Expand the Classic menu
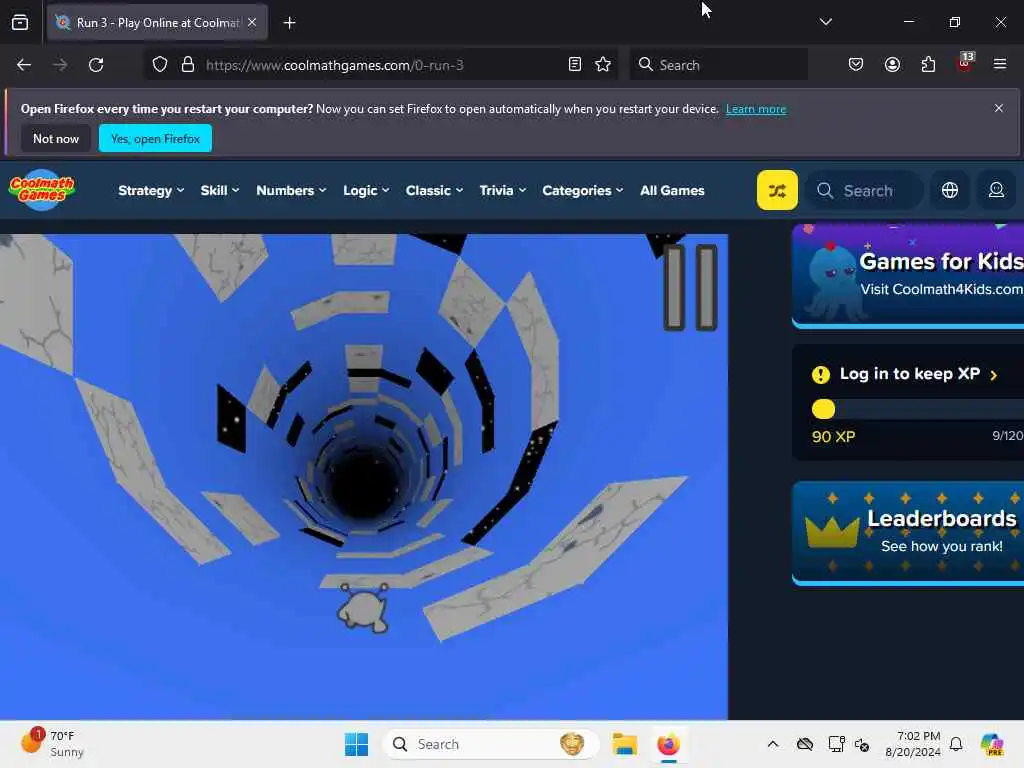Viewport: 1024px width, 768px height. (434, 191)
